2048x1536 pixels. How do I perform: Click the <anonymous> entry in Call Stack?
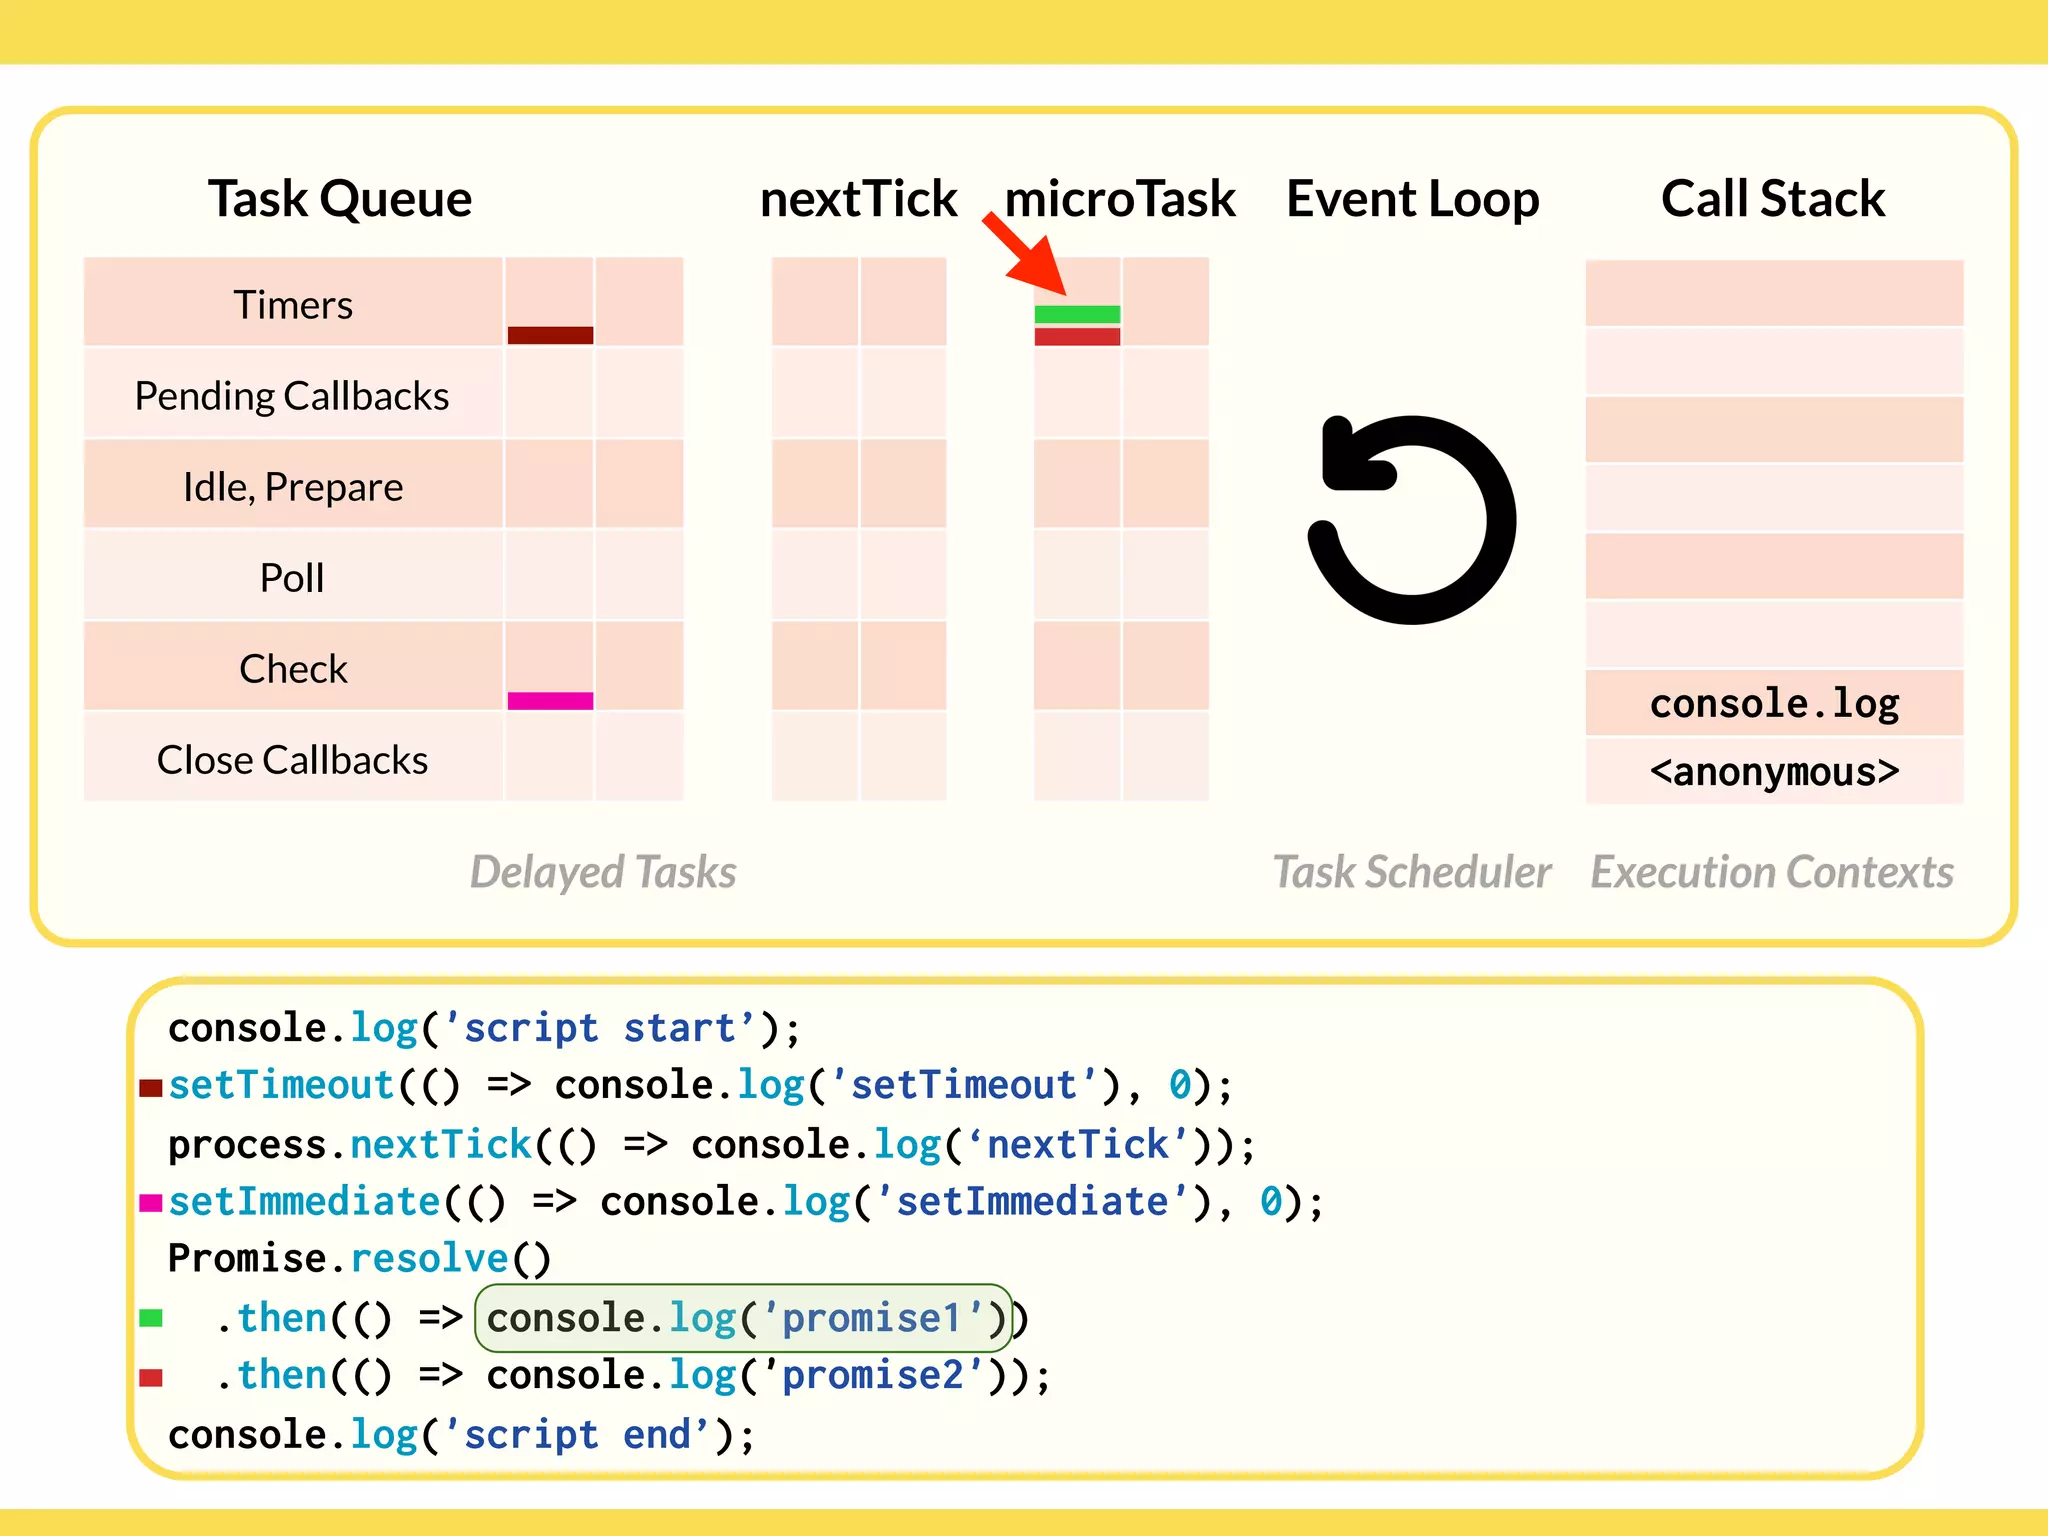click(x=1774, y=771)
